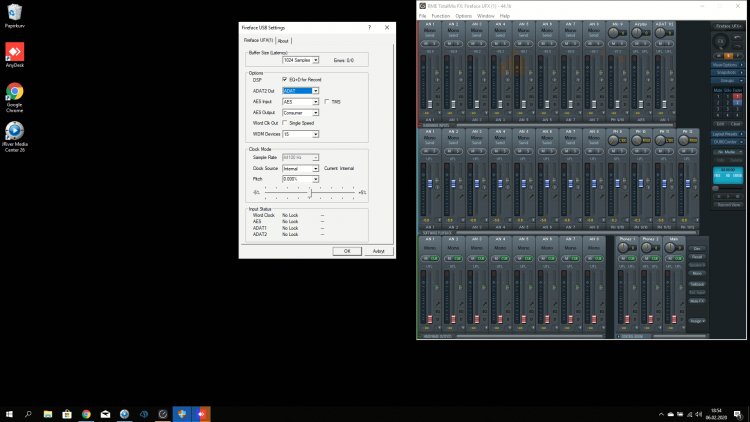The height and width of the screenshot is (422, 750).
Task: Click the hardware input AN 1 fader
Action: 430,104
